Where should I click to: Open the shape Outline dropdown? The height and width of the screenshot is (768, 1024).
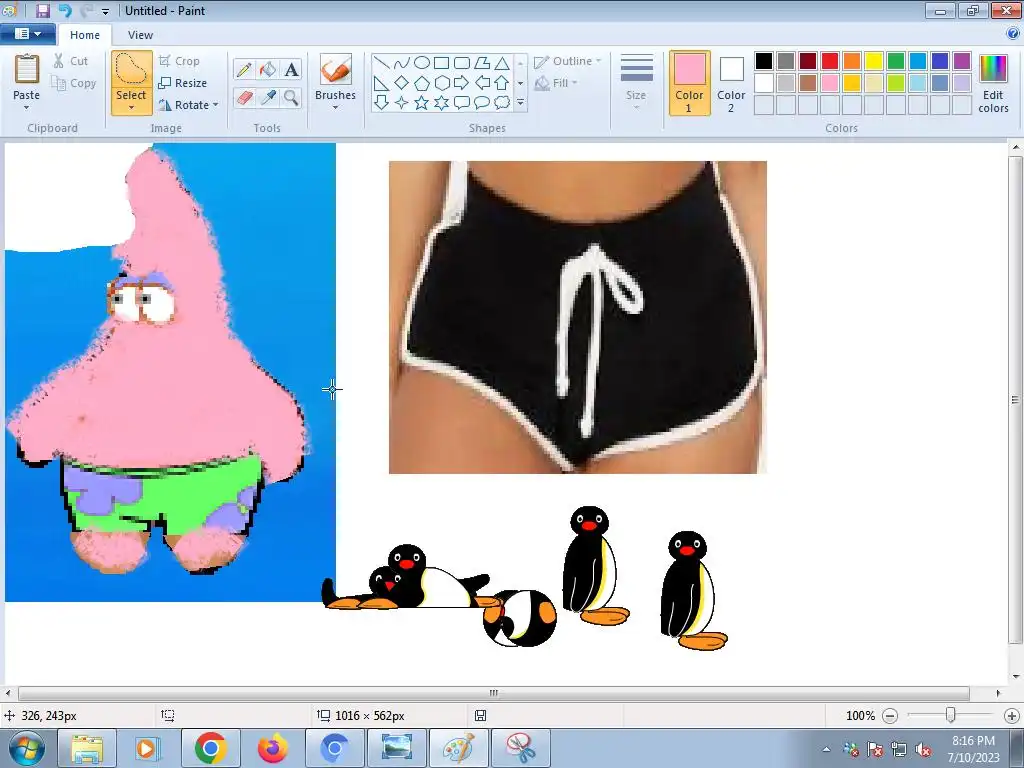[x=568, y=61]
